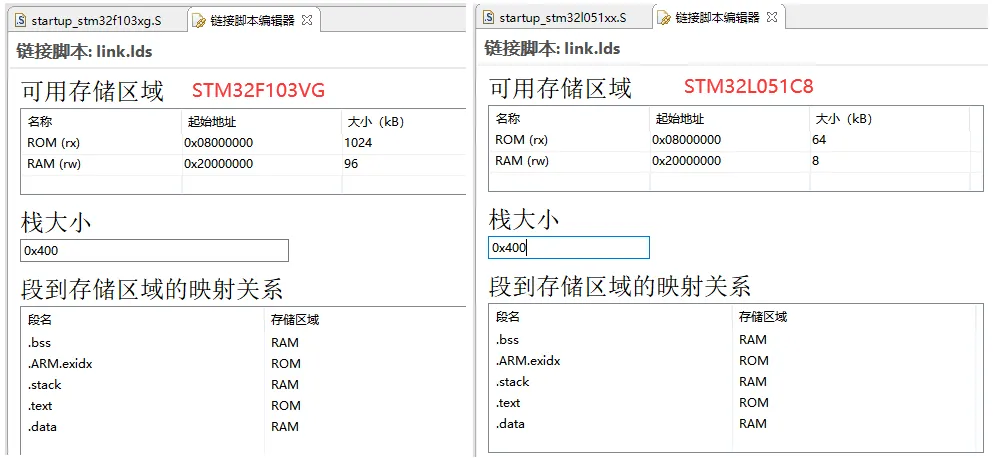Click the right linker script editor tab icon

(x=664, y=18)
